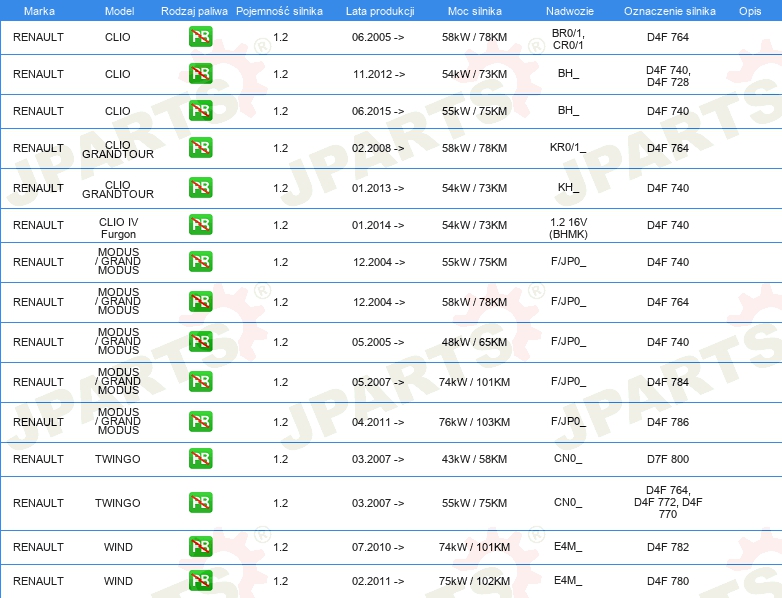This screenshot has height=598, width=782.
Task: Click the fuel icon in the Twingo 43kW row
Action: [x=200, y=459]
